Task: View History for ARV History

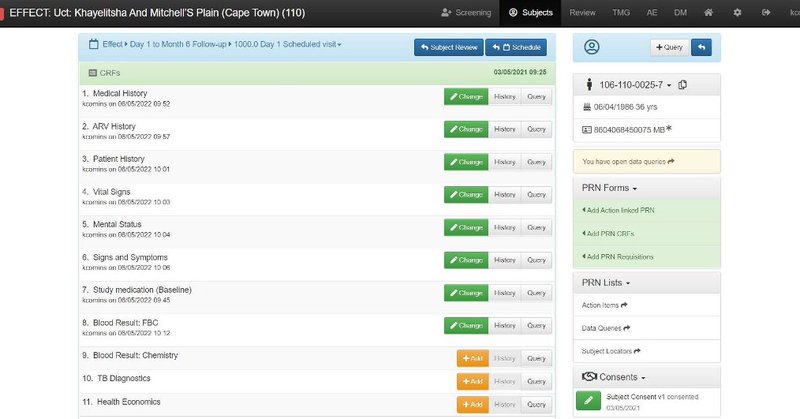Action: pyautogui.click(x=505, y=129)
